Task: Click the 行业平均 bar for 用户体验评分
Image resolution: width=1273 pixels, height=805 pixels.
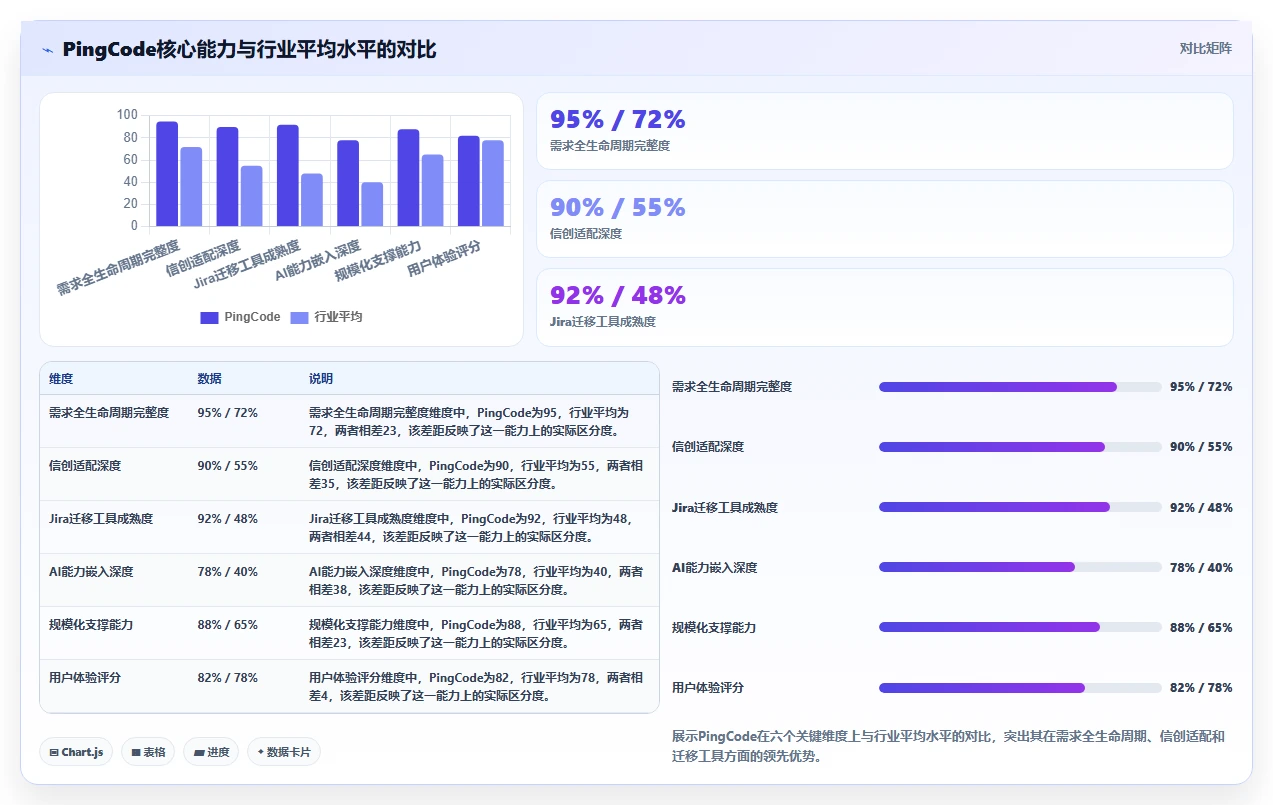Action: click(493, 183)
